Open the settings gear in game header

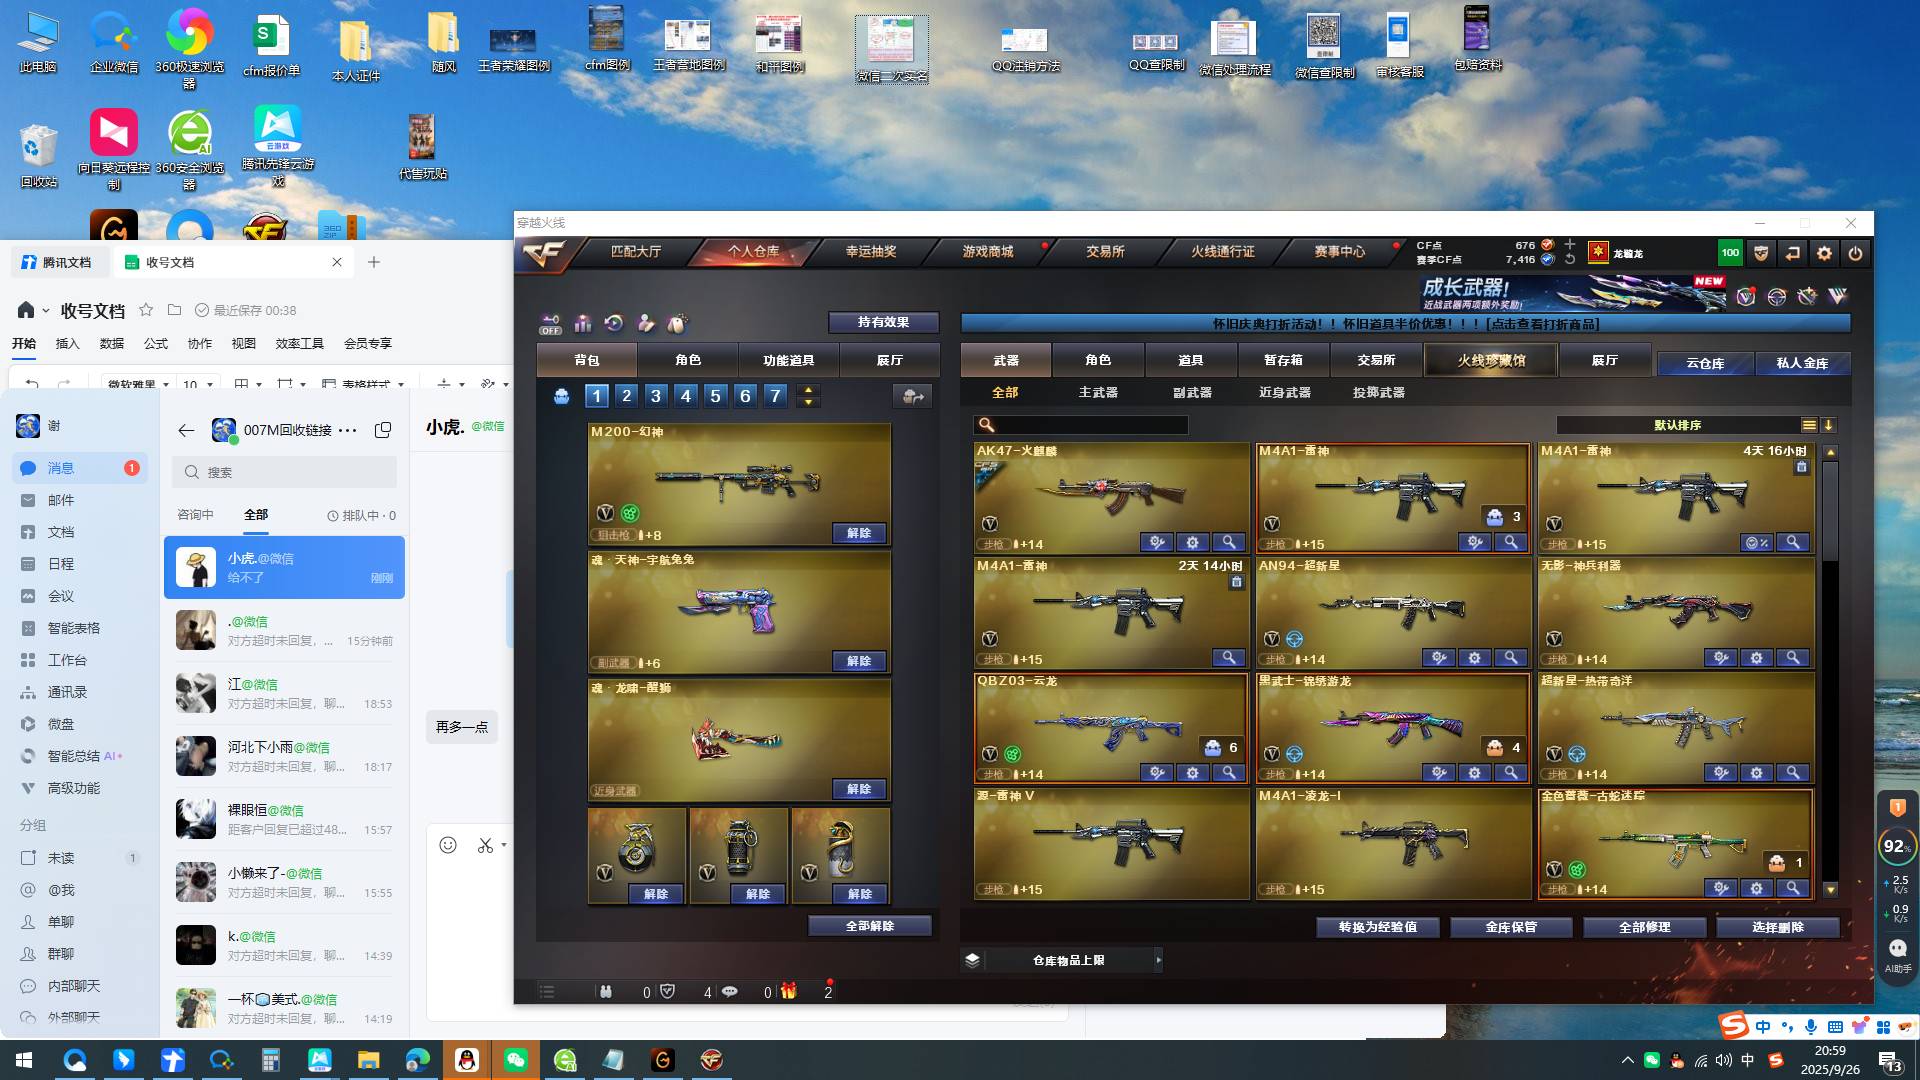1824,253
